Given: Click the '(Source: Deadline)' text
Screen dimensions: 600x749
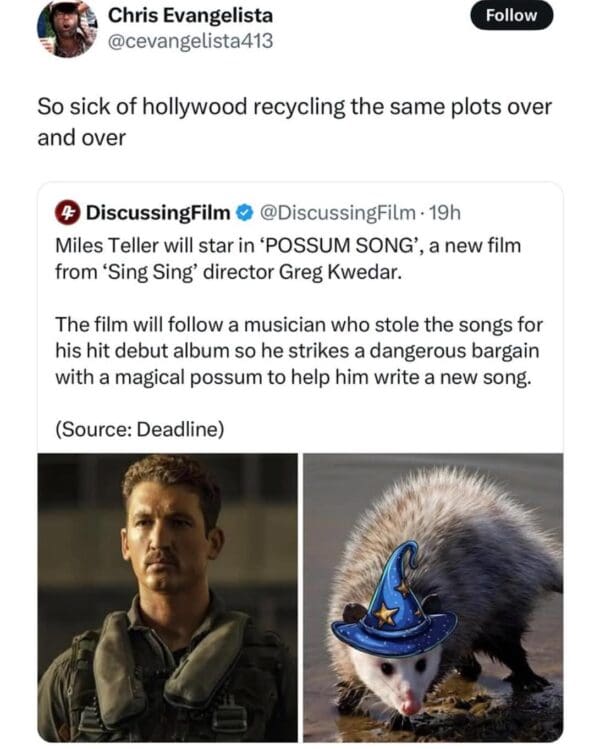Looking at the screenshot, I should pyautogui.click(x=139, y=429).
